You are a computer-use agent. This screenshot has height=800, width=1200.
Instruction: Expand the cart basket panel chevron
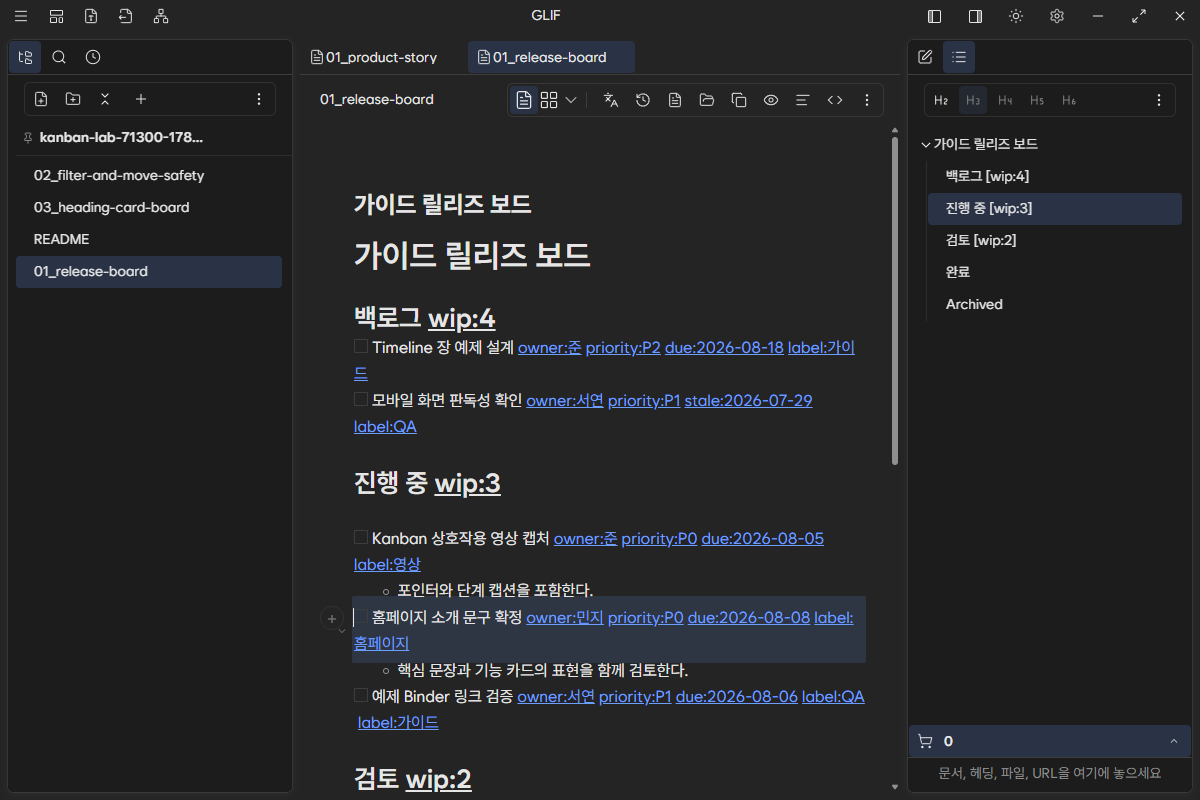1173,741
